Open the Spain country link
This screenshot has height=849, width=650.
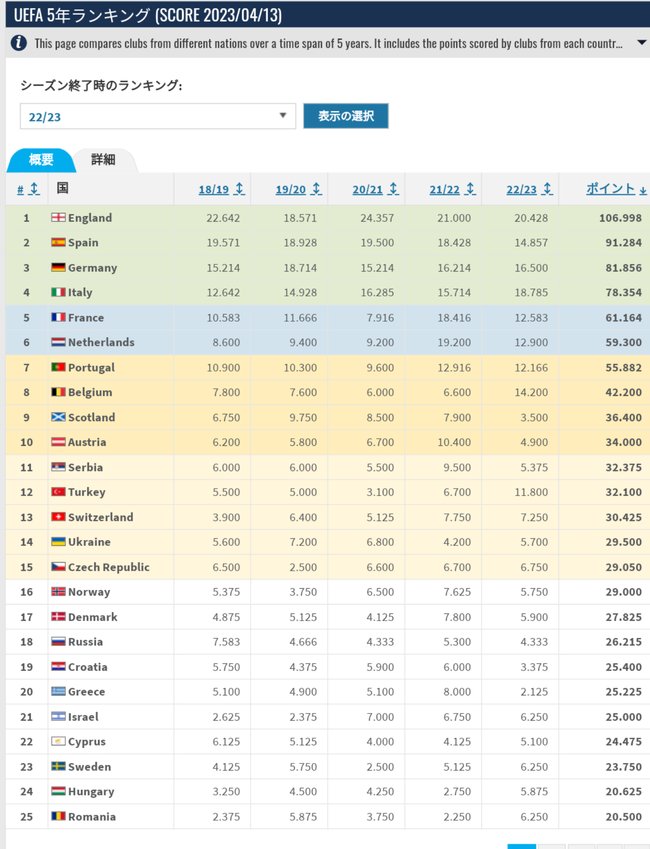(83, 243)
